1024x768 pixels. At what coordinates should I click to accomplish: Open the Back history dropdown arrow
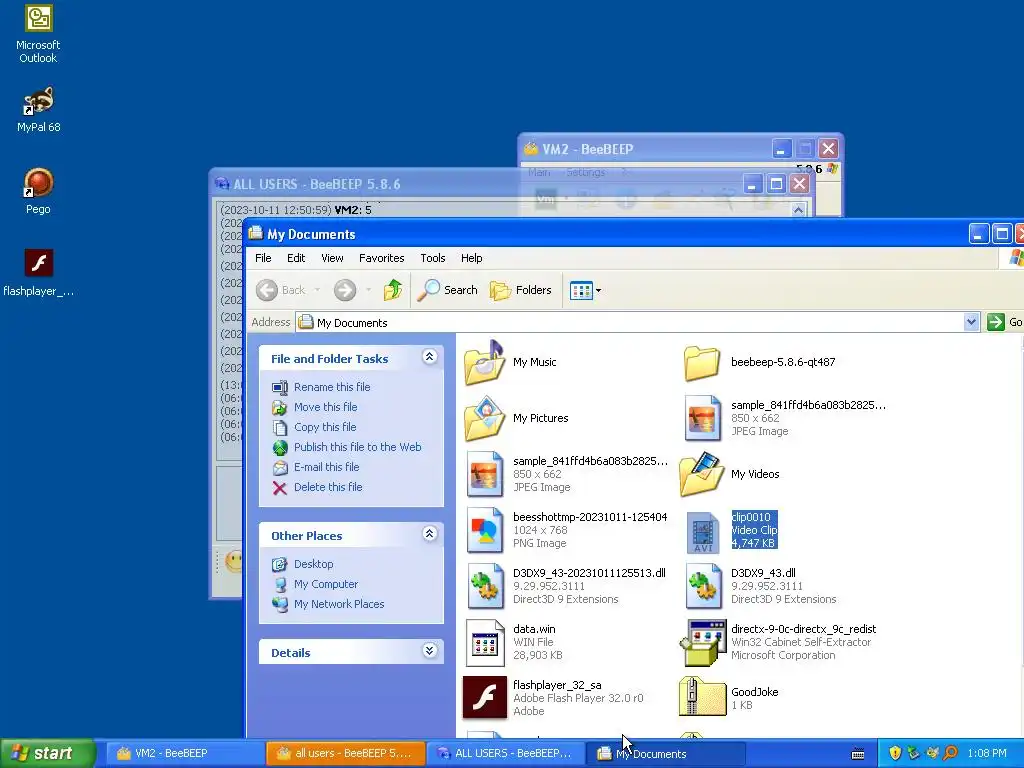[x=317, y=290]
